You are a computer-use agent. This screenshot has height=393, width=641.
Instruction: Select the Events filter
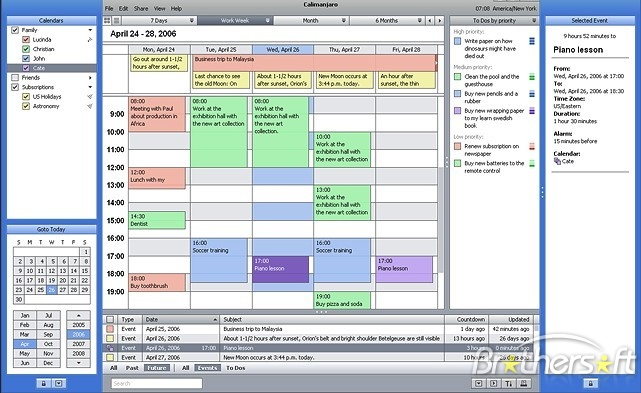[207, 368]
